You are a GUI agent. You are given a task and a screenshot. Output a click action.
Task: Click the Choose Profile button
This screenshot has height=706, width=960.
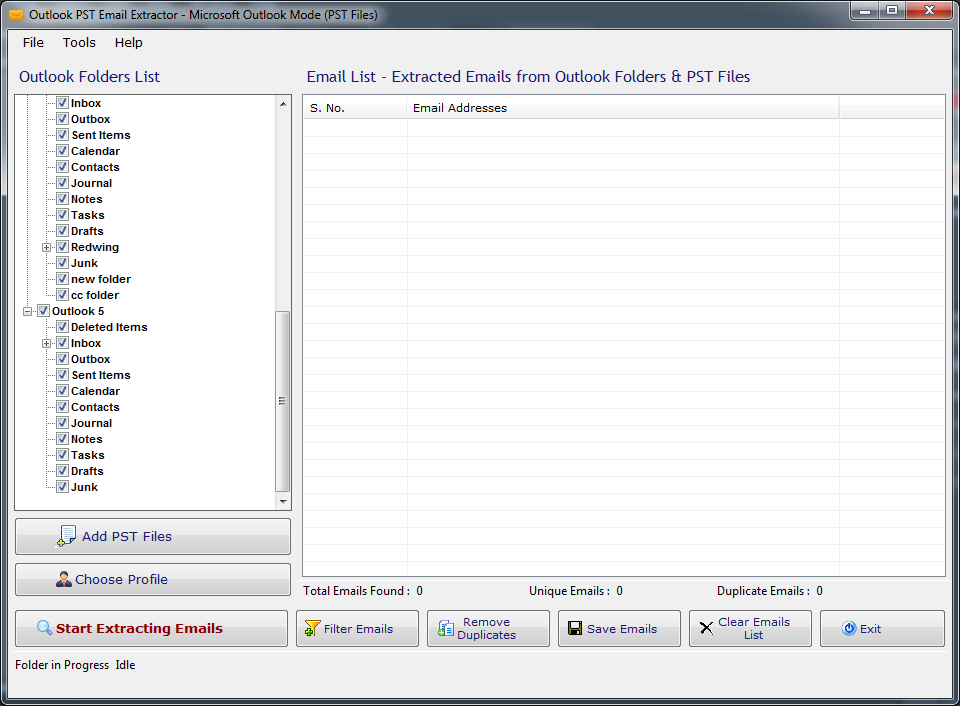153,579
